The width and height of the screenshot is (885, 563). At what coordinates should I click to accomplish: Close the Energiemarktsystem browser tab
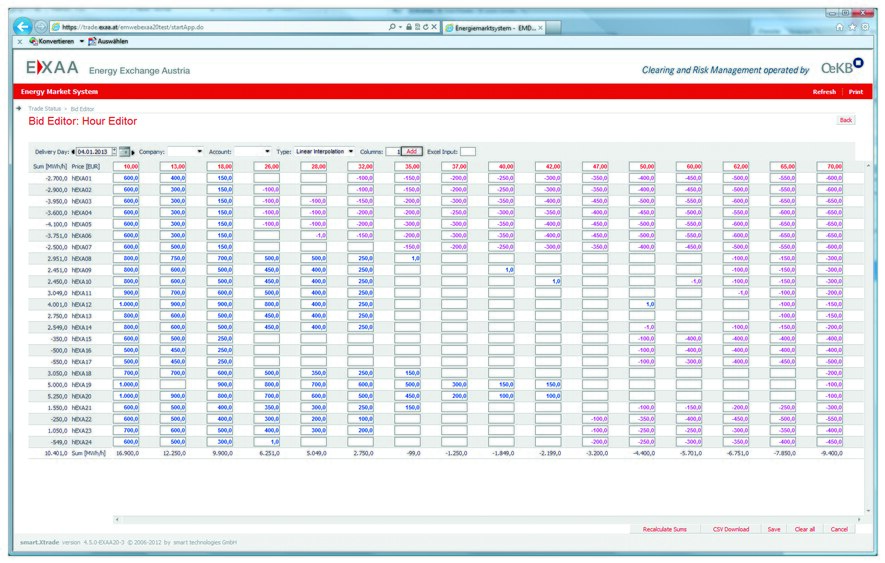coord(541,27)
